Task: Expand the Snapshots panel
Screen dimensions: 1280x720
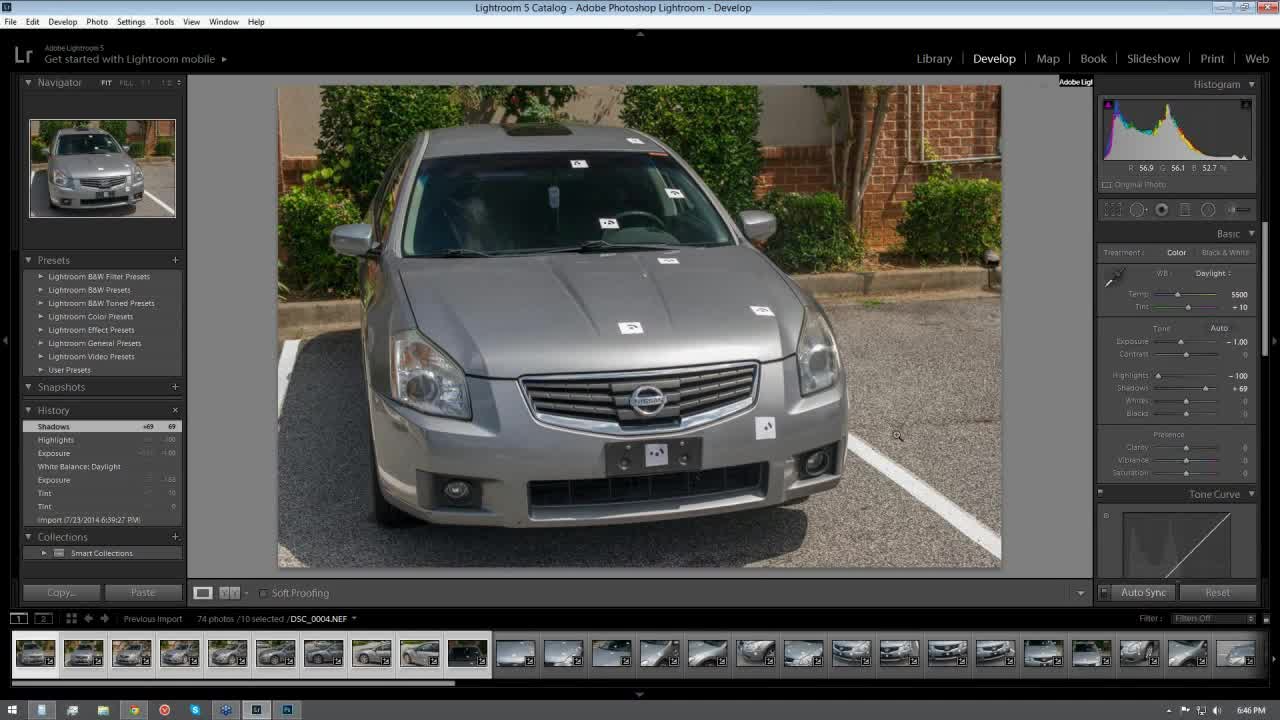Action: (28, 387)
